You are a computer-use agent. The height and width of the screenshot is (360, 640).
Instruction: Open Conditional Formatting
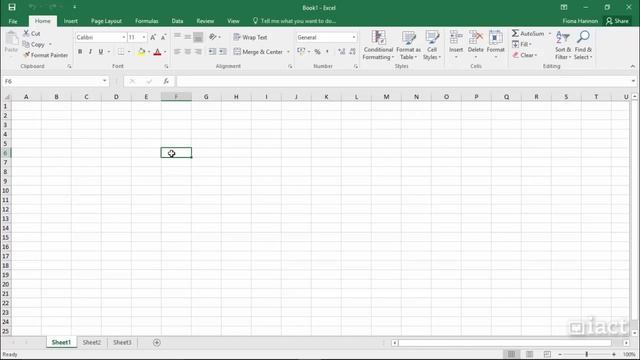click(x=378, y=45)
